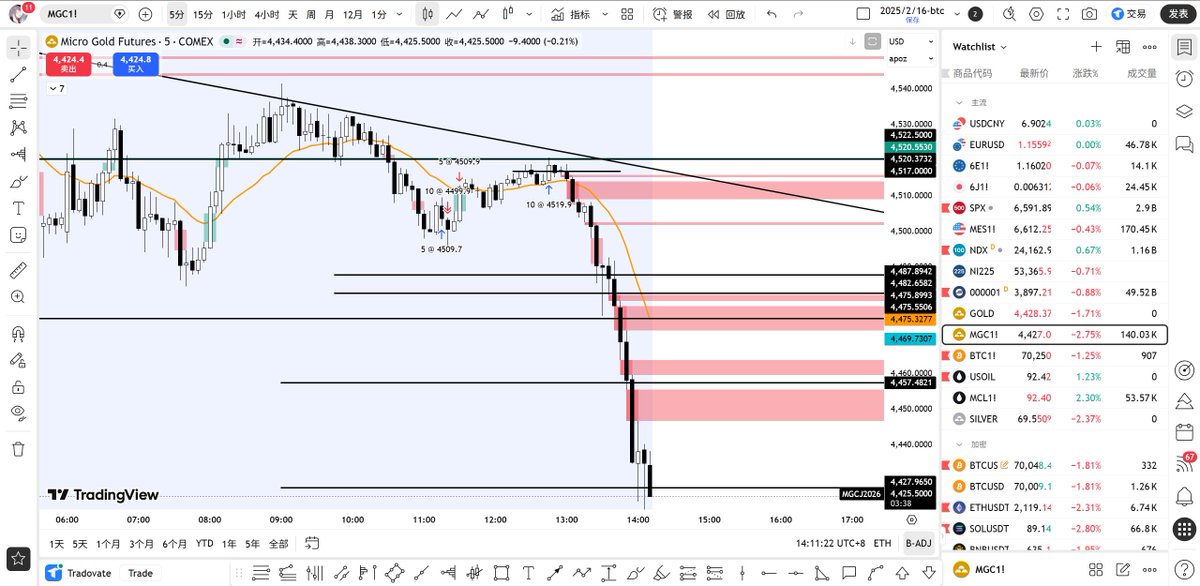The height and width of the screenshot is (586, 1200).
Task: Take a chart snapshot with camera icon
Action: [1089, 14]
